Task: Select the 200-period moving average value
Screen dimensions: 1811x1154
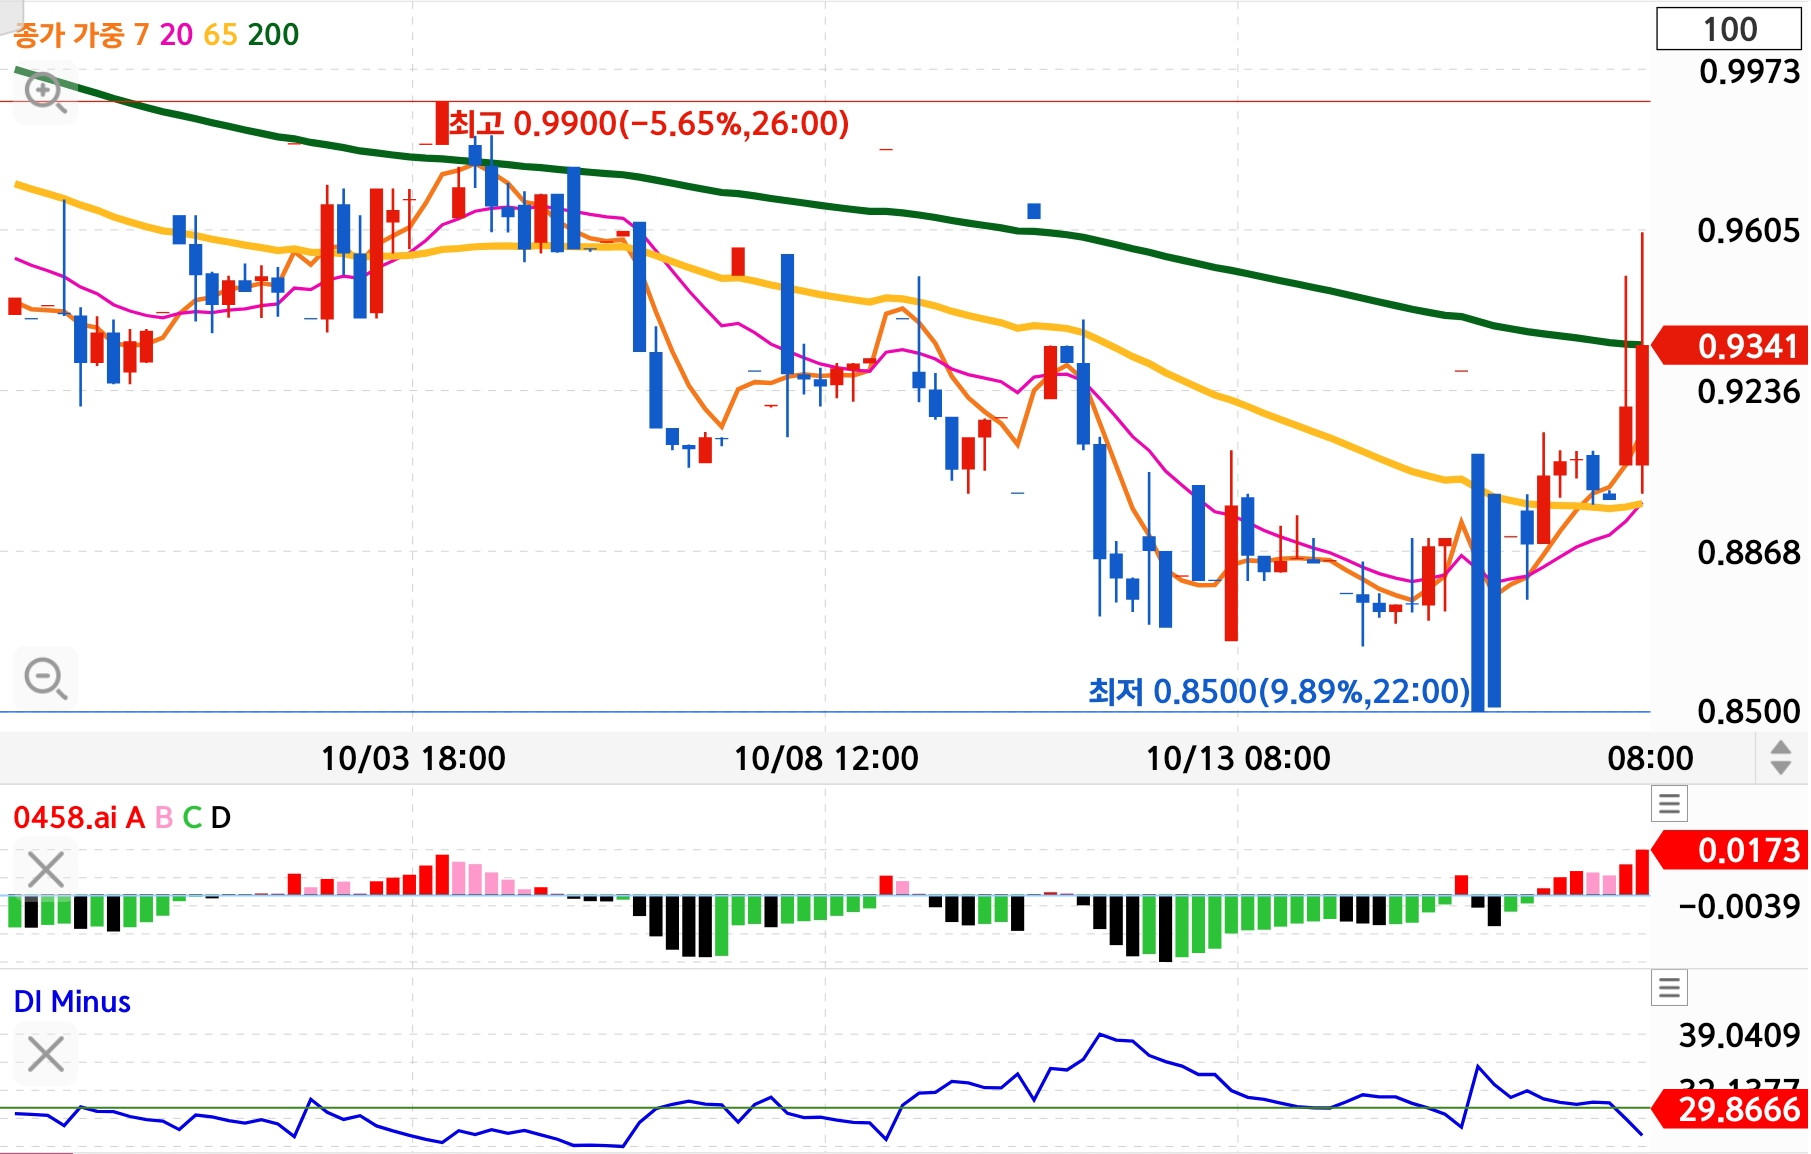Action: click(x=273, y=35)
